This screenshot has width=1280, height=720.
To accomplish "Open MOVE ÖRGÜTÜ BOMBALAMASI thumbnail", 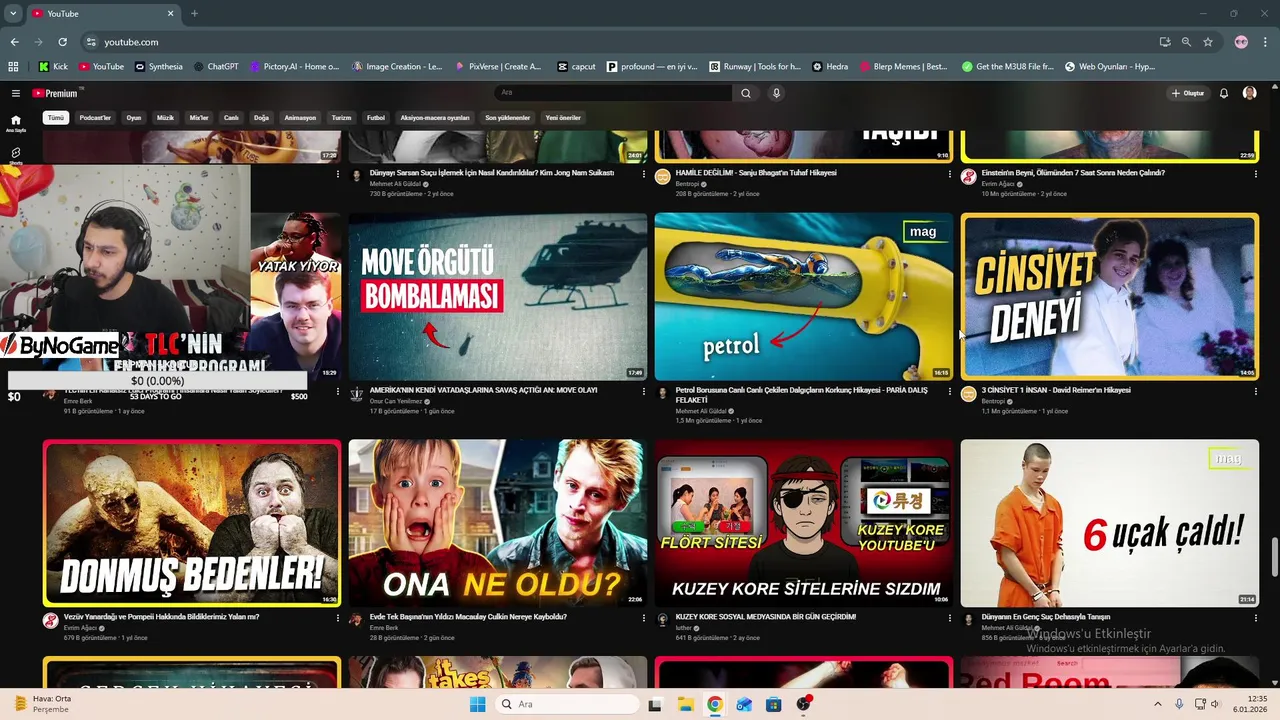I will coord(497,296).
